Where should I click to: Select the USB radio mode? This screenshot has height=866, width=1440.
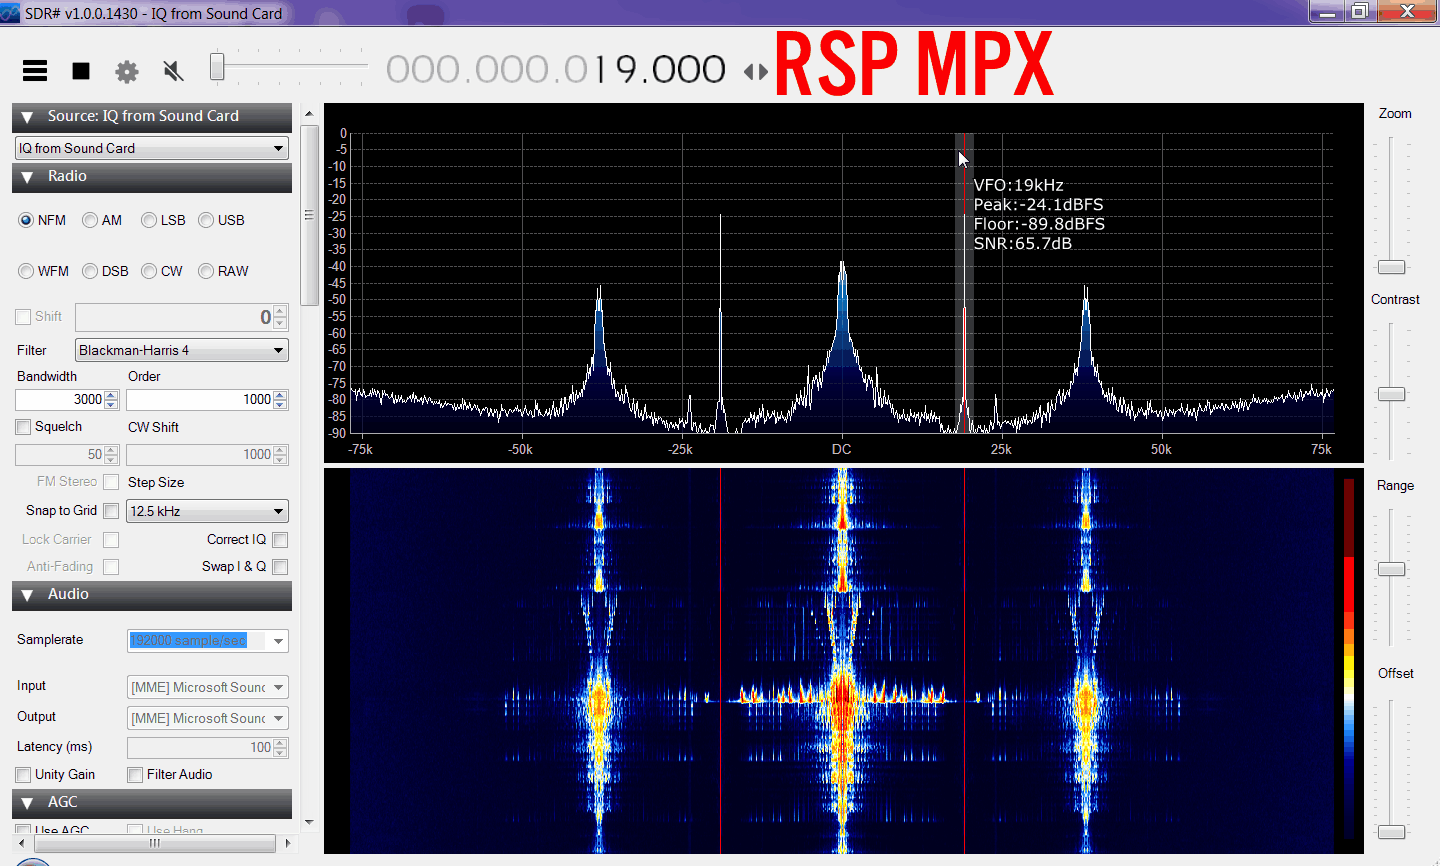tap(206, 220)
